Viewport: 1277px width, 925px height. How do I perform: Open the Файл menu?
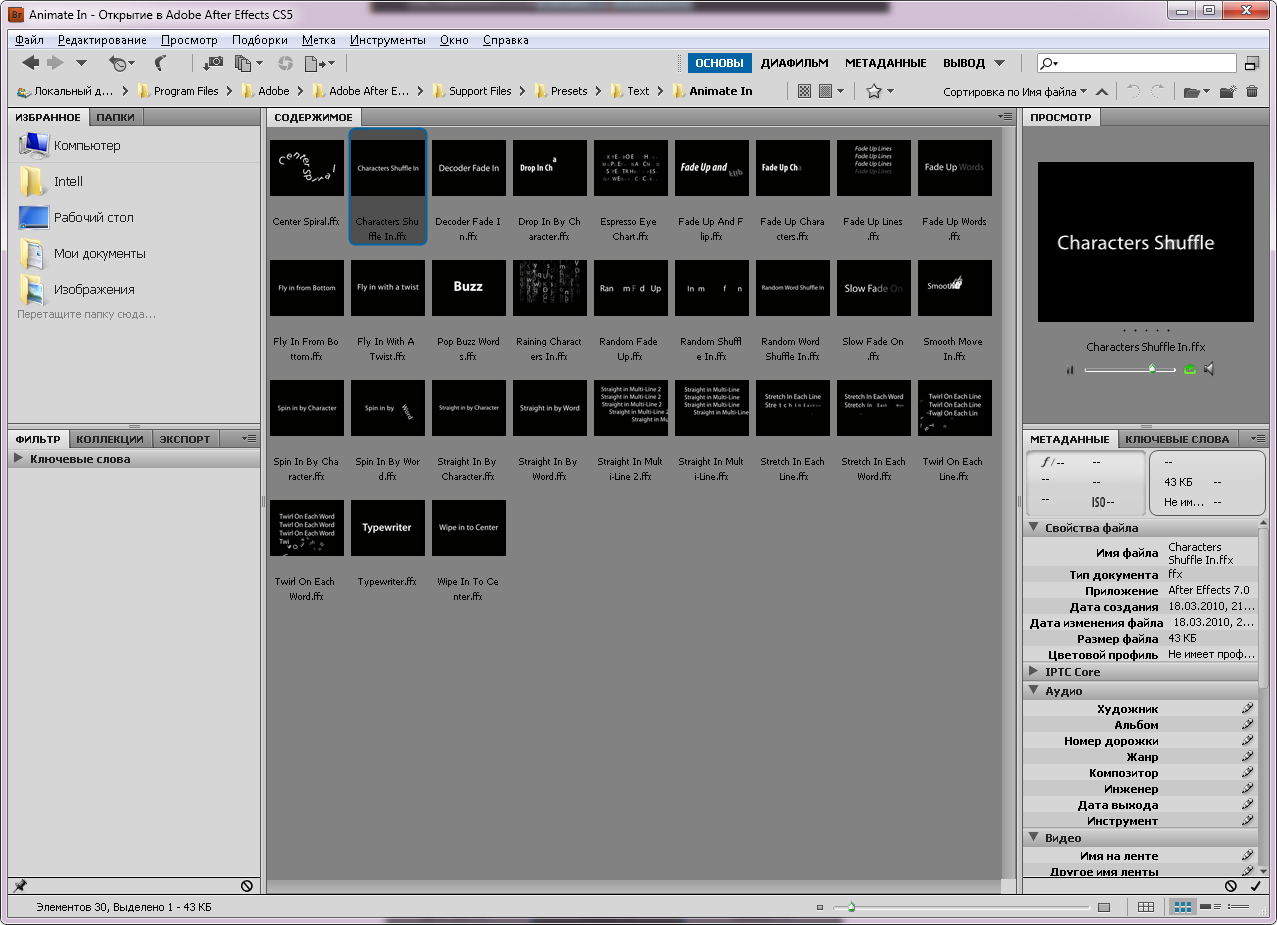click(30, 40)
